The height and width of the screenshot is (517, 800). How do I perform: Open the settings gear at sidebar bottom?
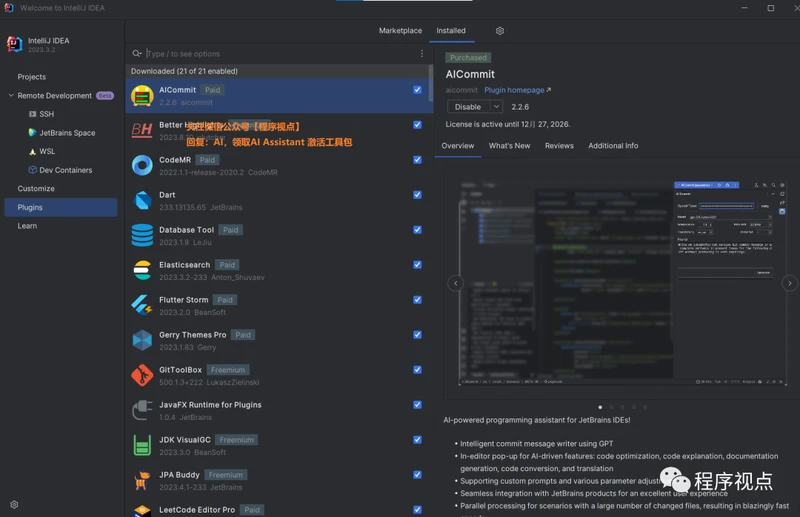pyautogui.click(x=14, y=504)
